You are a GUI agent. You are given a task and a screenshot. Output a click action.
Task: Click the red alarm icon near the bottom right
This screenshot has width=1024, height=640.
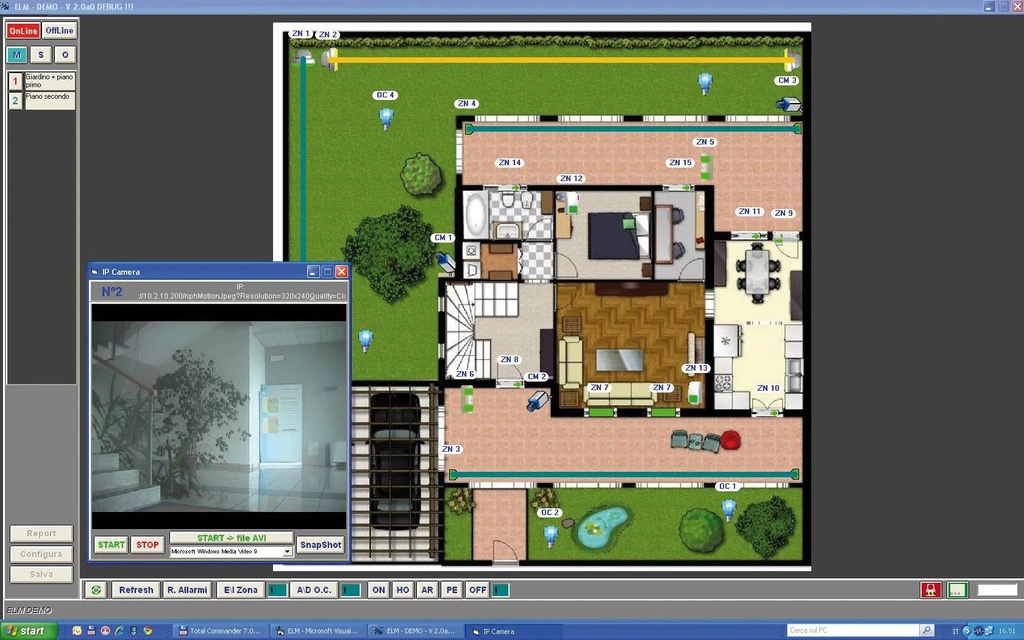click(930, 589)
